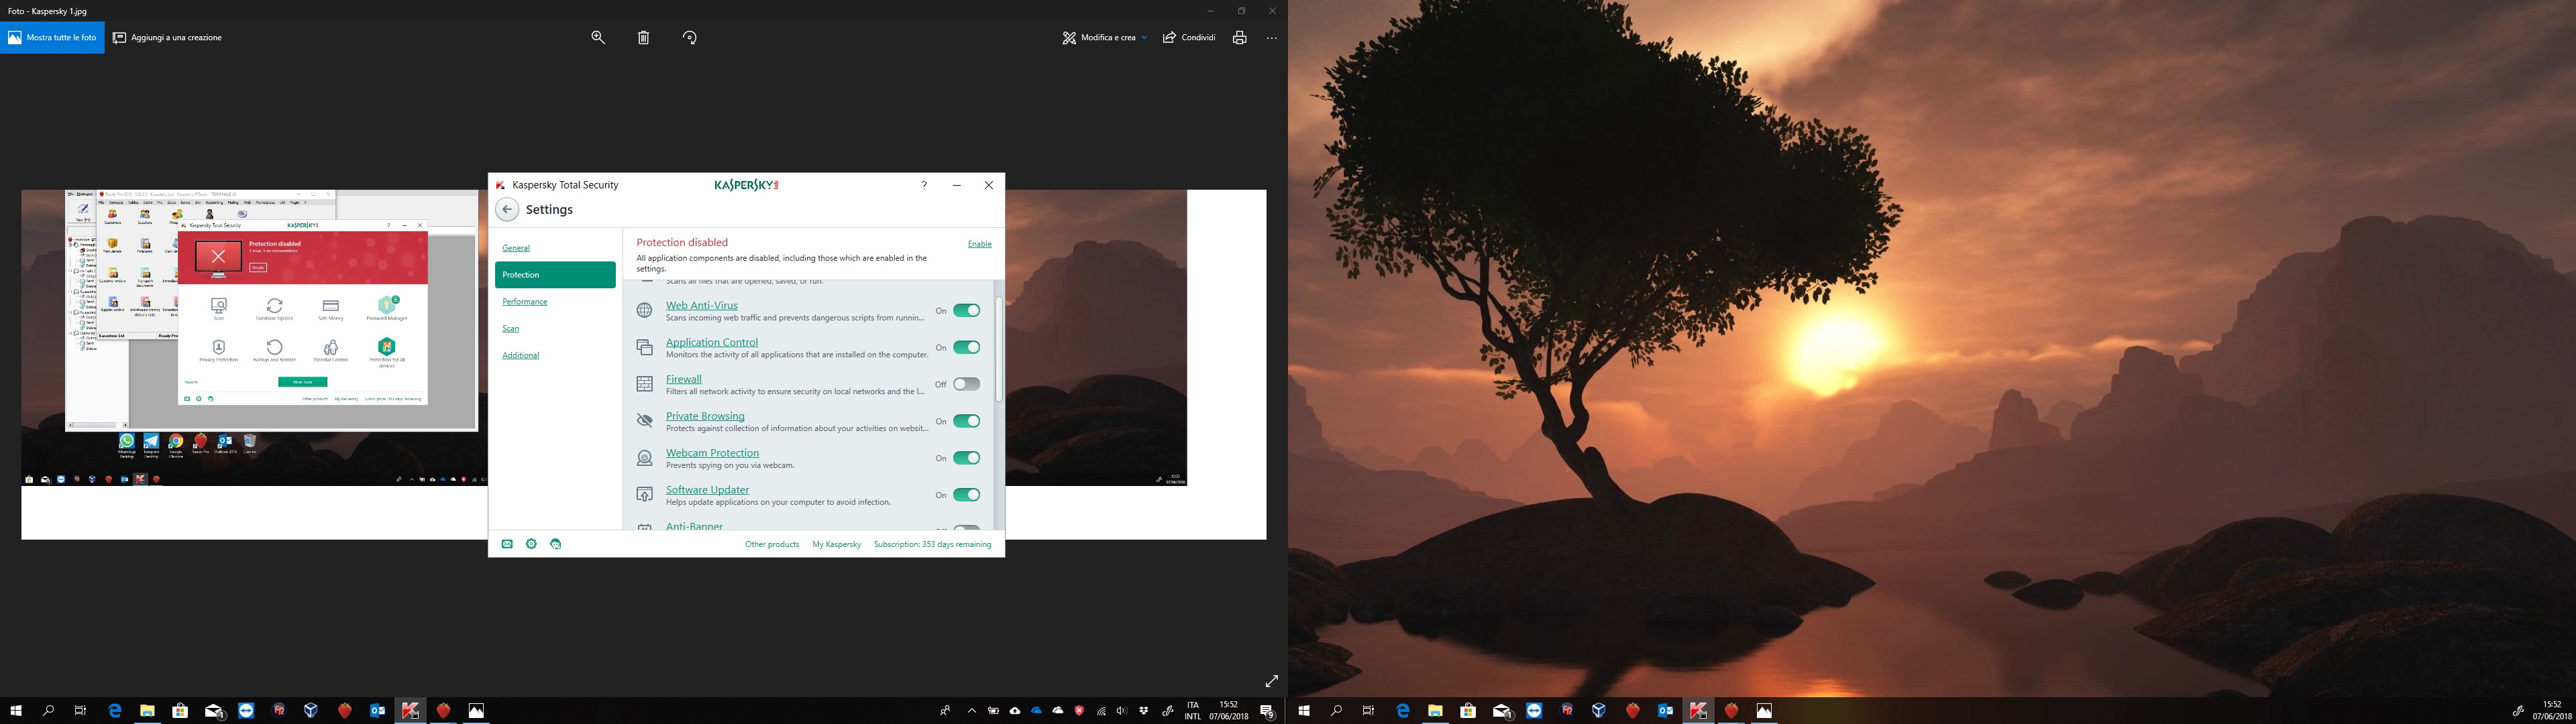The height and width of the screenshot is (724, 2576).
Task: Switch to the Performance settings tab
Action: [x=525, y=302]
